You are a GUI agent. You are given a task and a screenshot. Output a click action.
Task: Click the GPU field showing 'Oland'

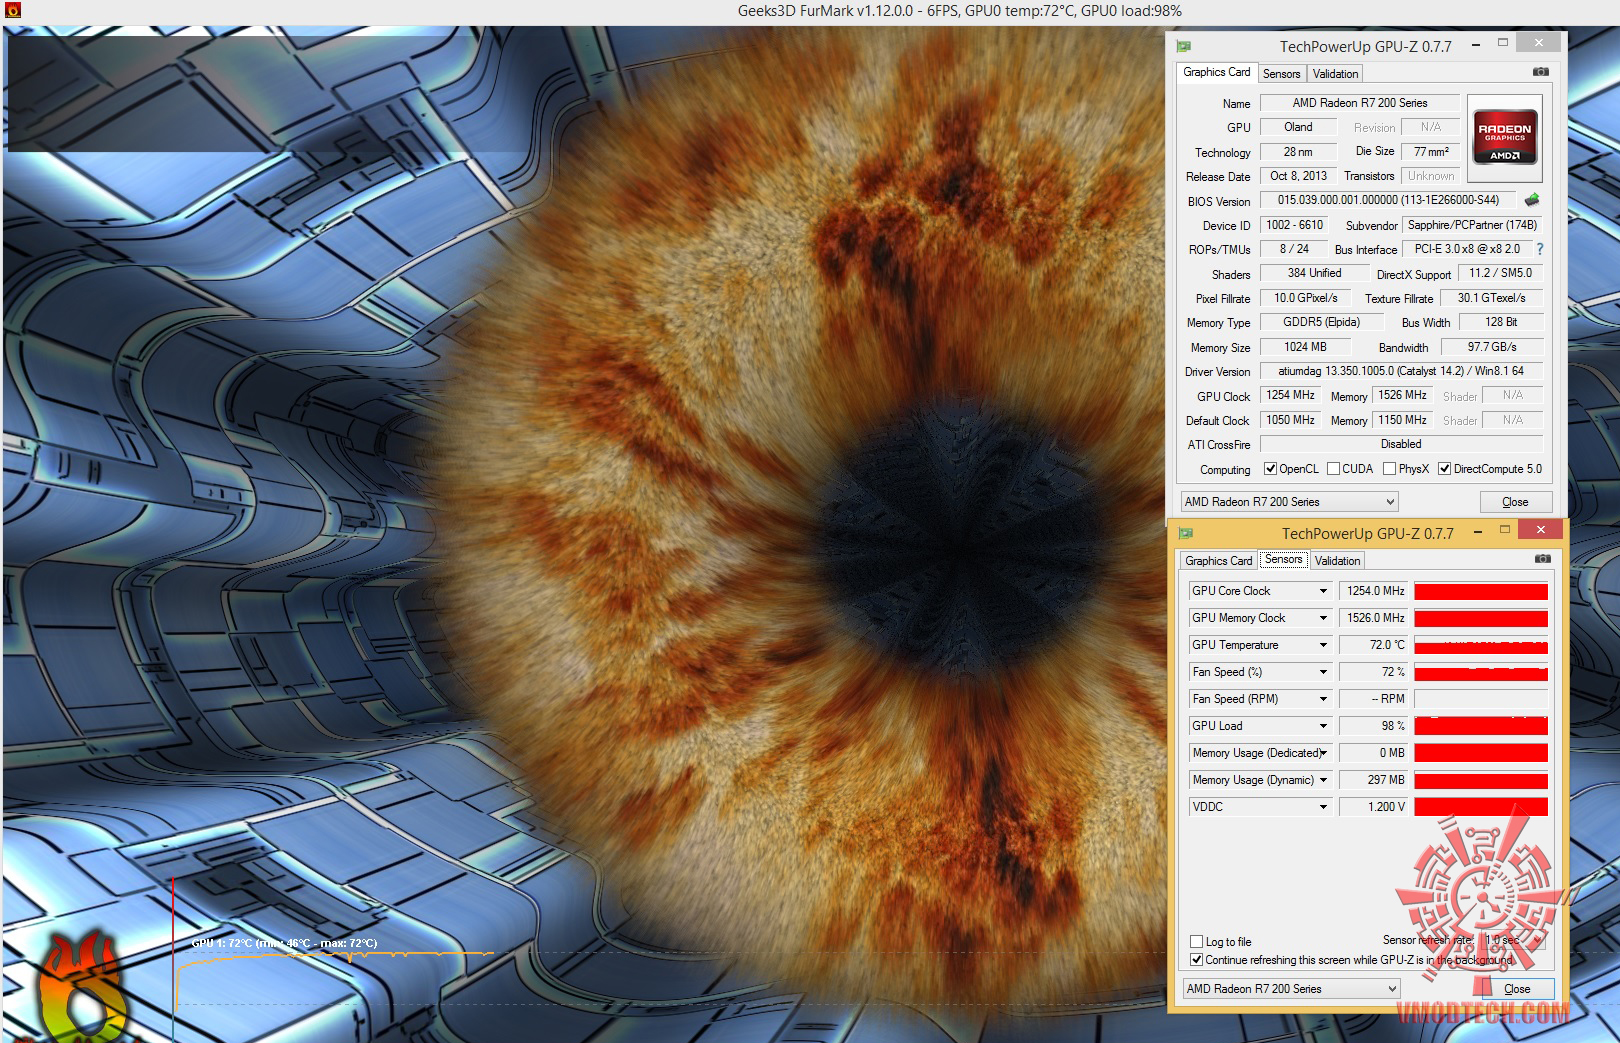[1298, 127]
